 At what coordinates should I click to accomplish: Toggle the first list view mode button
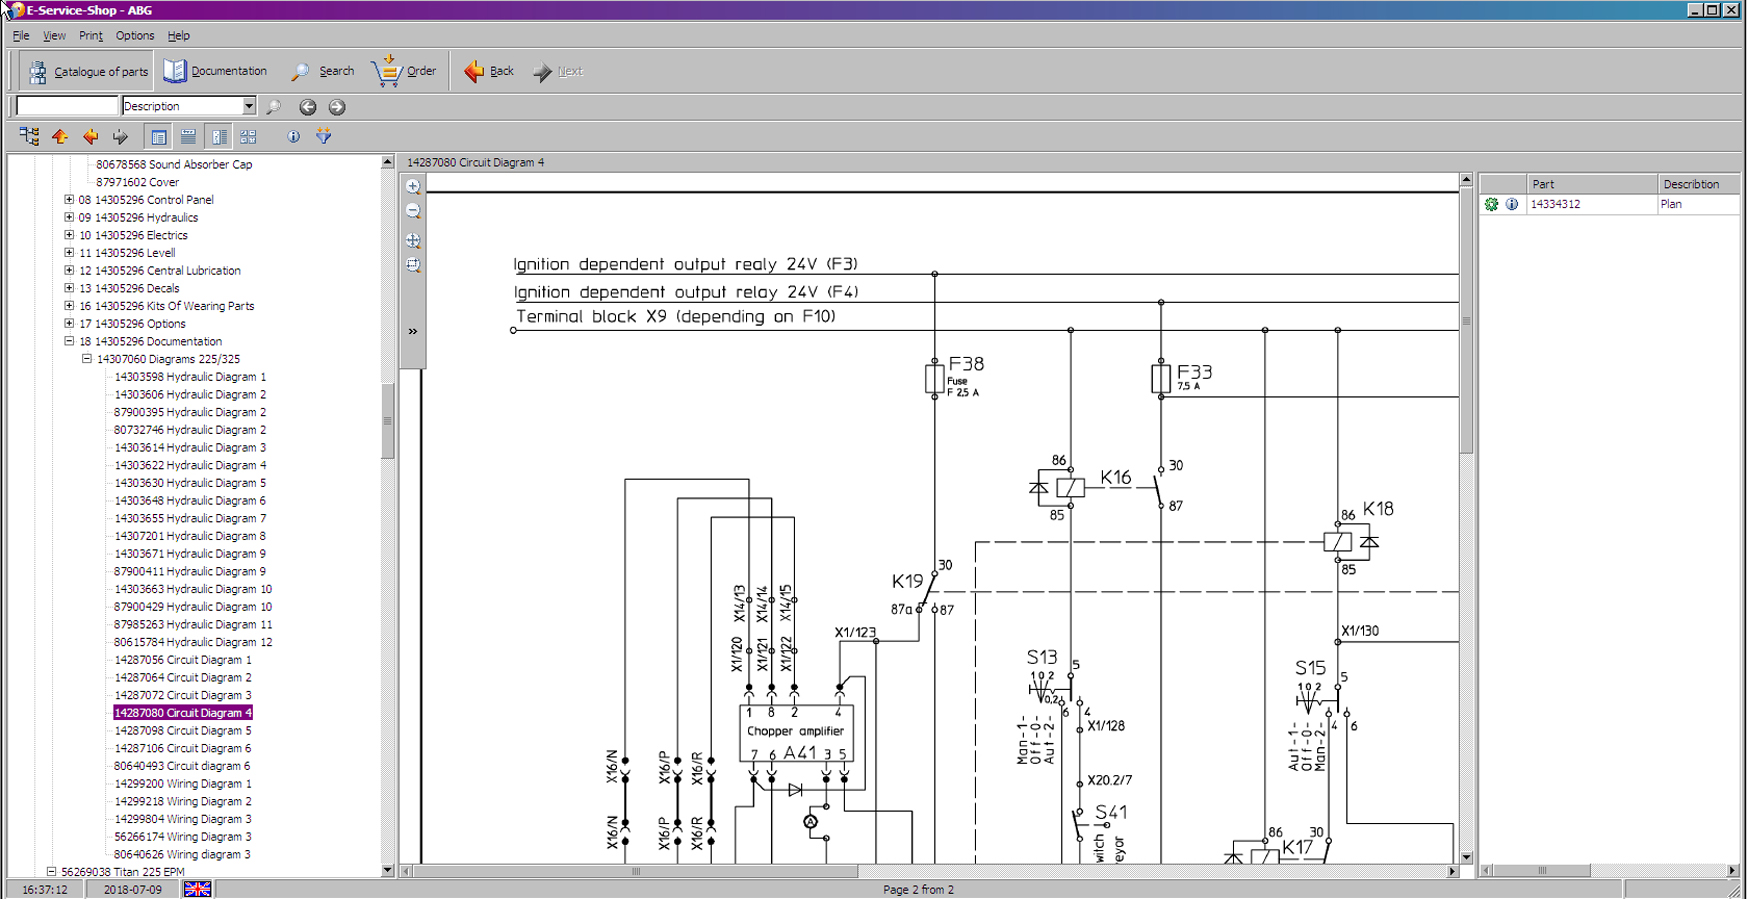(x=158, y=136)
